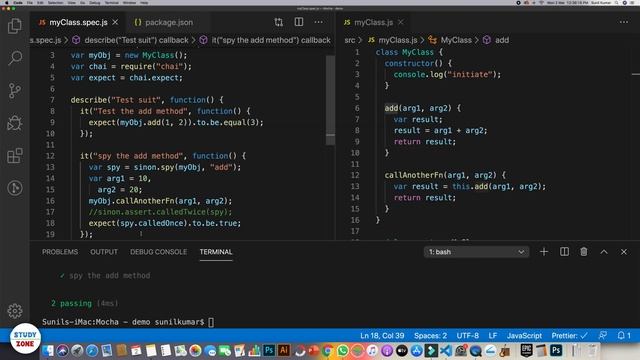Viewport: 640px width, 360px height.
Task: Open the App Store icon in the dock
Action: point(416,350)
